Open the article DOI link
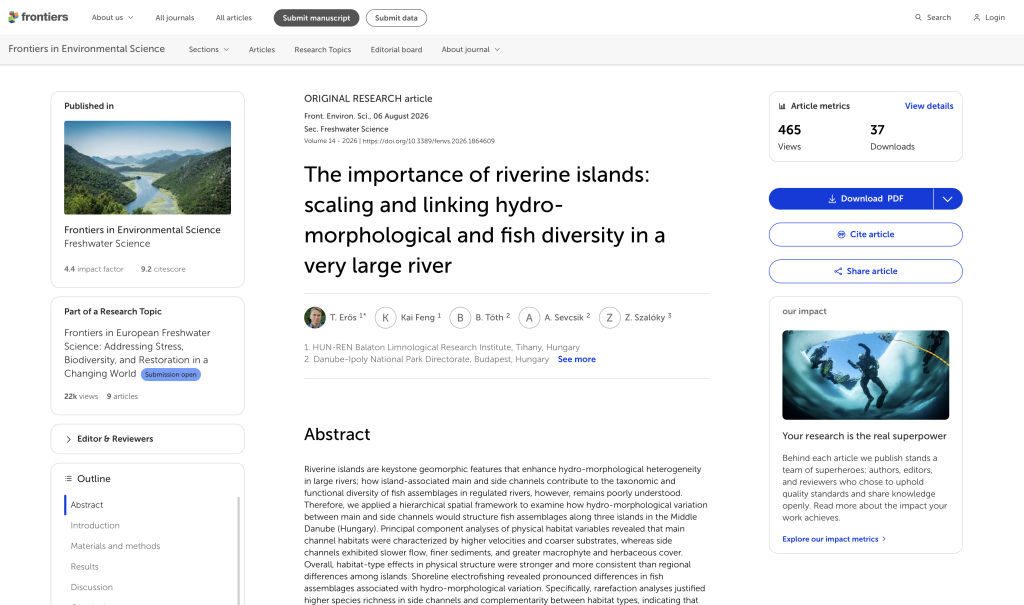 pos(428,141)
